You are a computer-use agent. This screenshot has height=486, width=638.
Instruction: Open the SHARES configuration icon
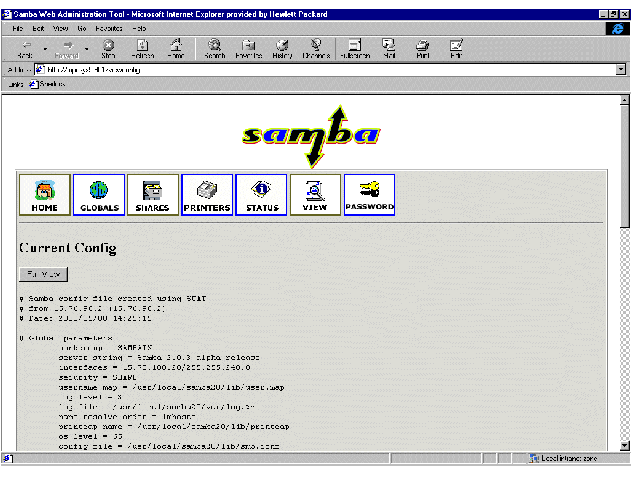tap(153, 195)
